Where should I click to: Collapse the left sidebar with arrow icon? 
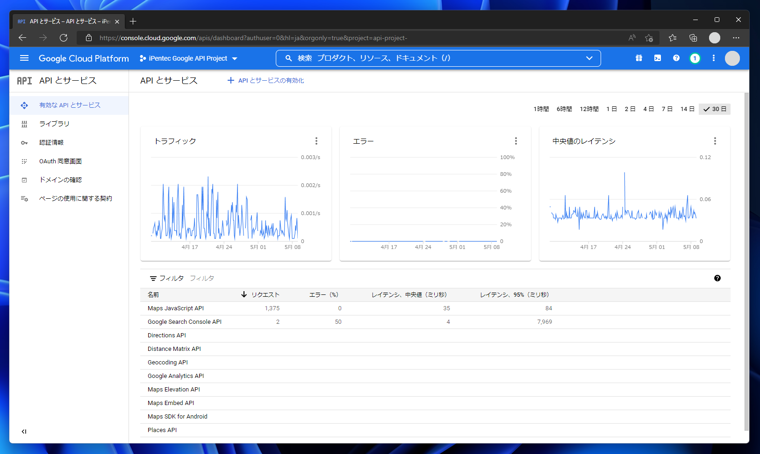pos(24,431)
